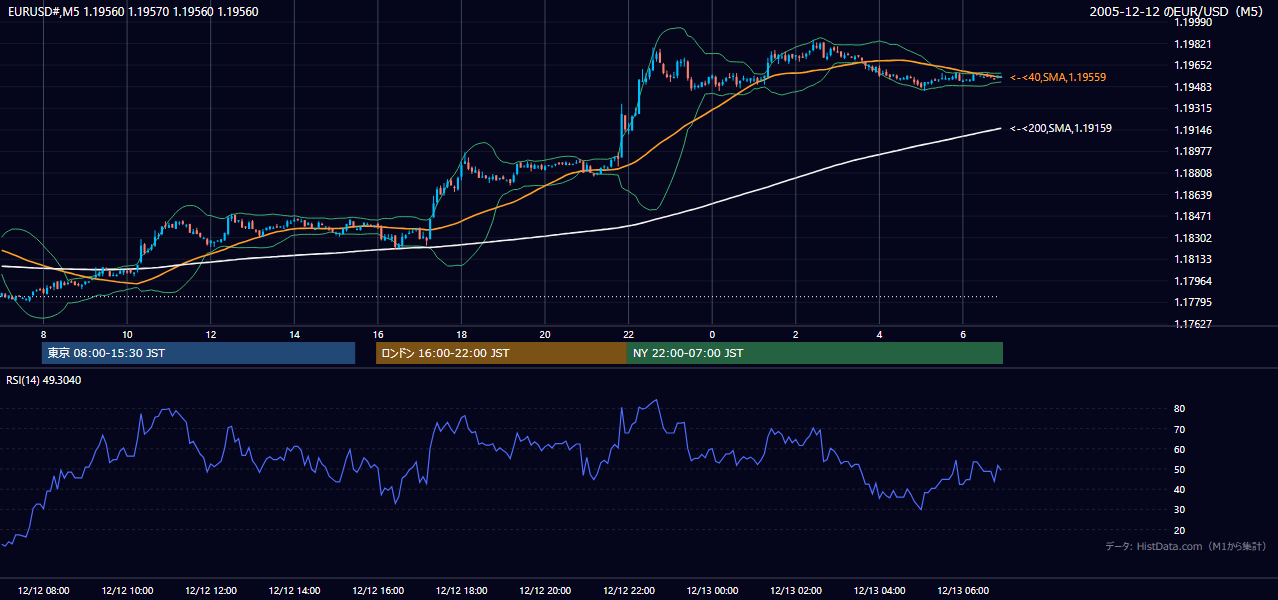Click RSI scale value 30
This screenshot has height=600, width=1278.
coord(1180,509)
